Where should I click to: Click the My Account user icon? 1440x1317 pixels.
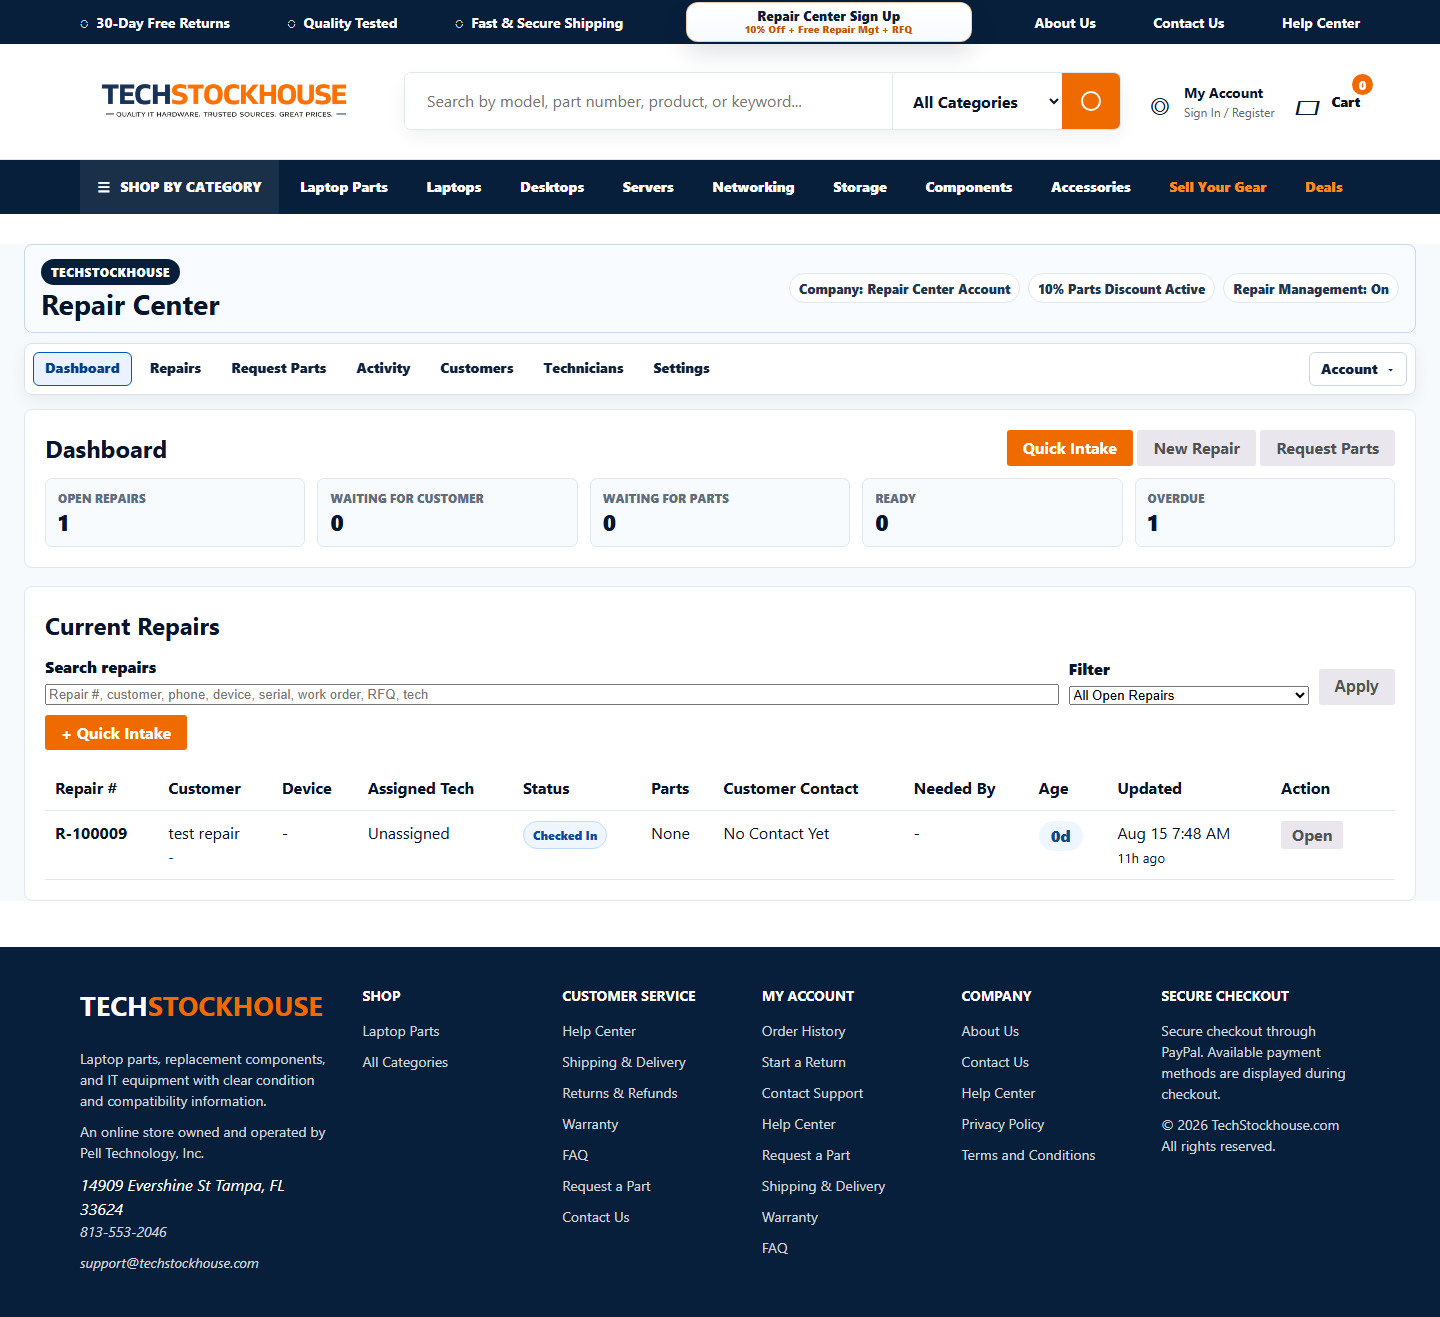click(x=1160, y=106)
